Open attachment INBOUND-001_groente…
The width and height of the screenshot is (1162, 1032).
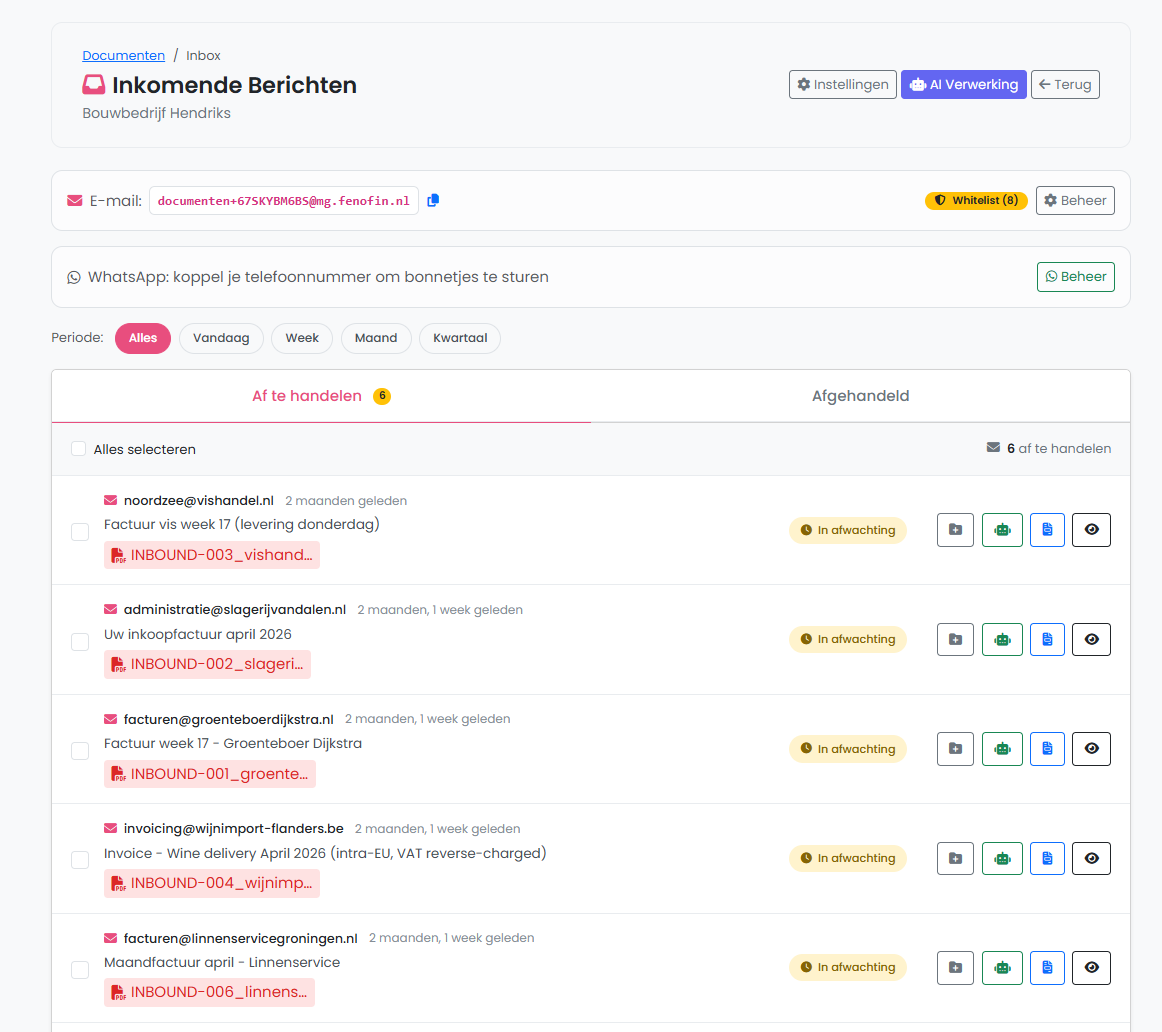(210, 773)
